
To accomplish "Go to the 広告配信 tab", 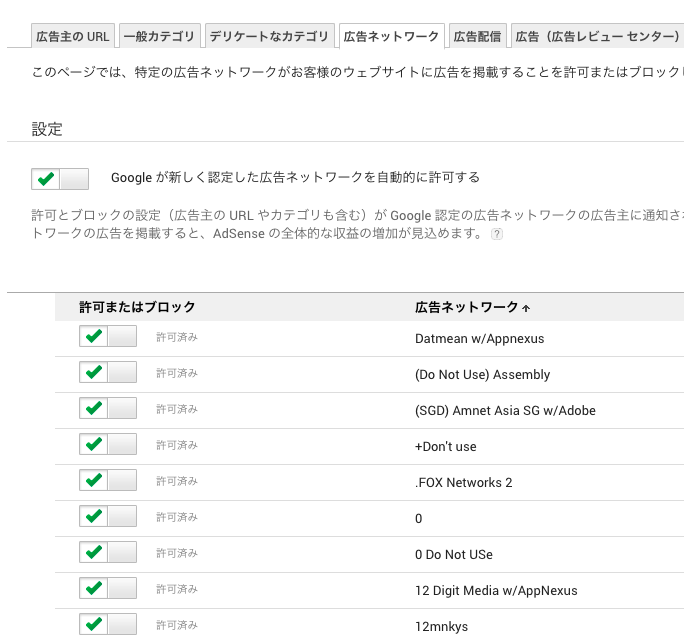I will click(x=478, y=36).
